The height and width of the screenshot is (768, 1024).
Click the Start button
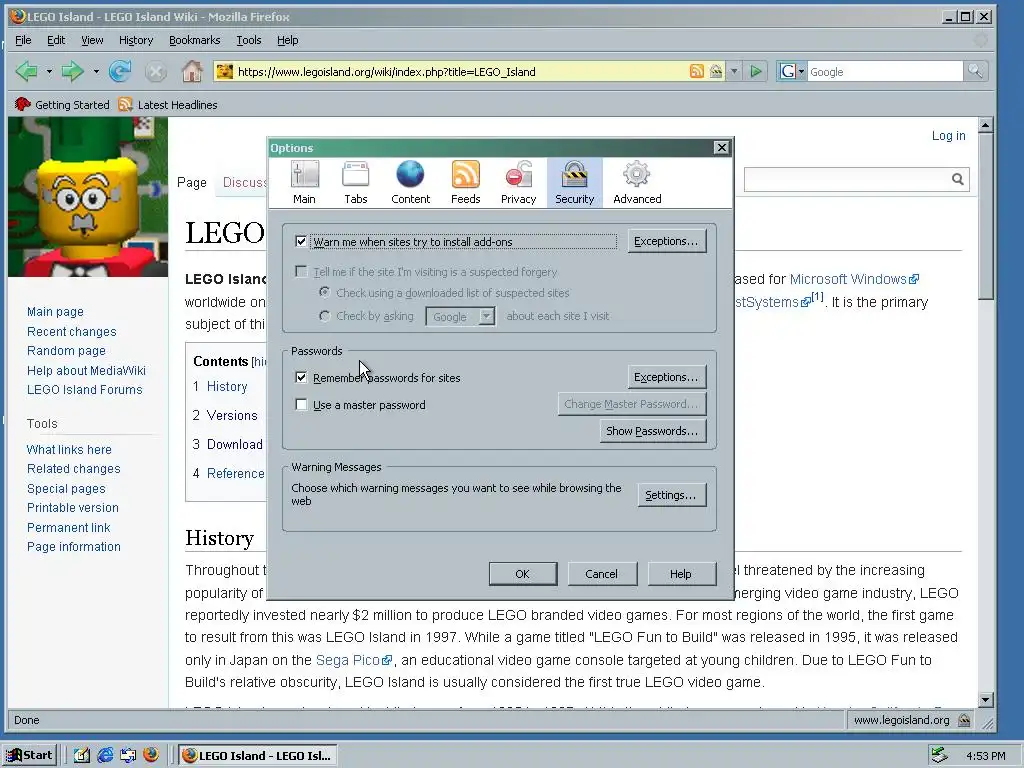30,755
